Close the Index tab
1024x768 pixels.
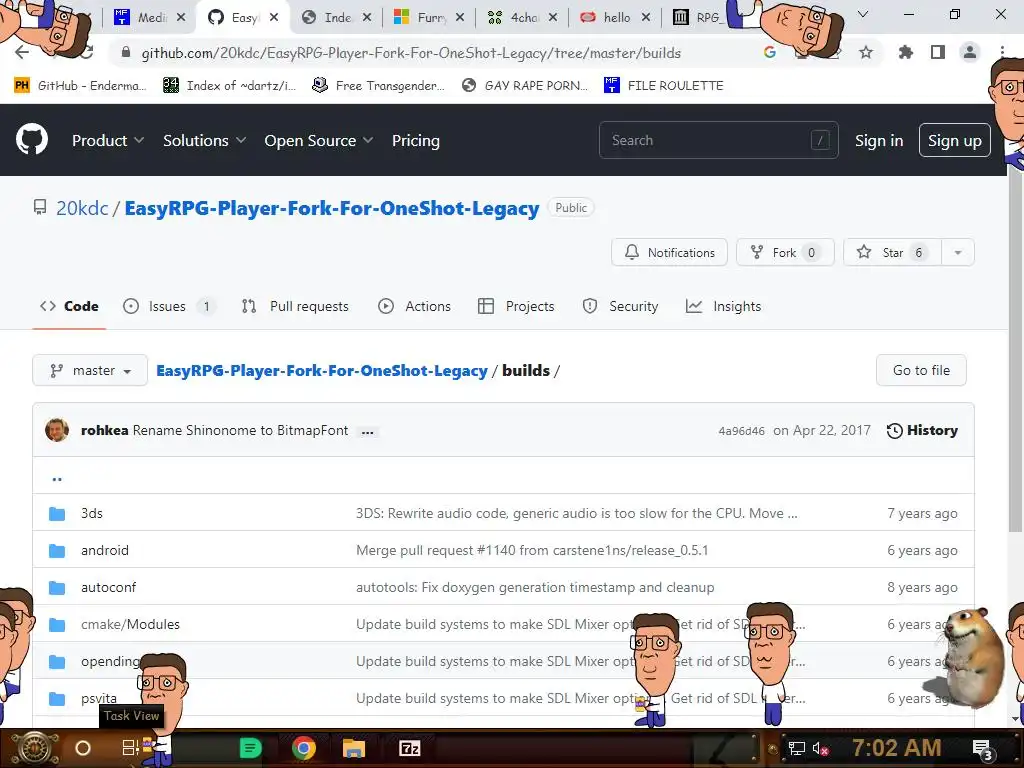click(x=367, y=18)
